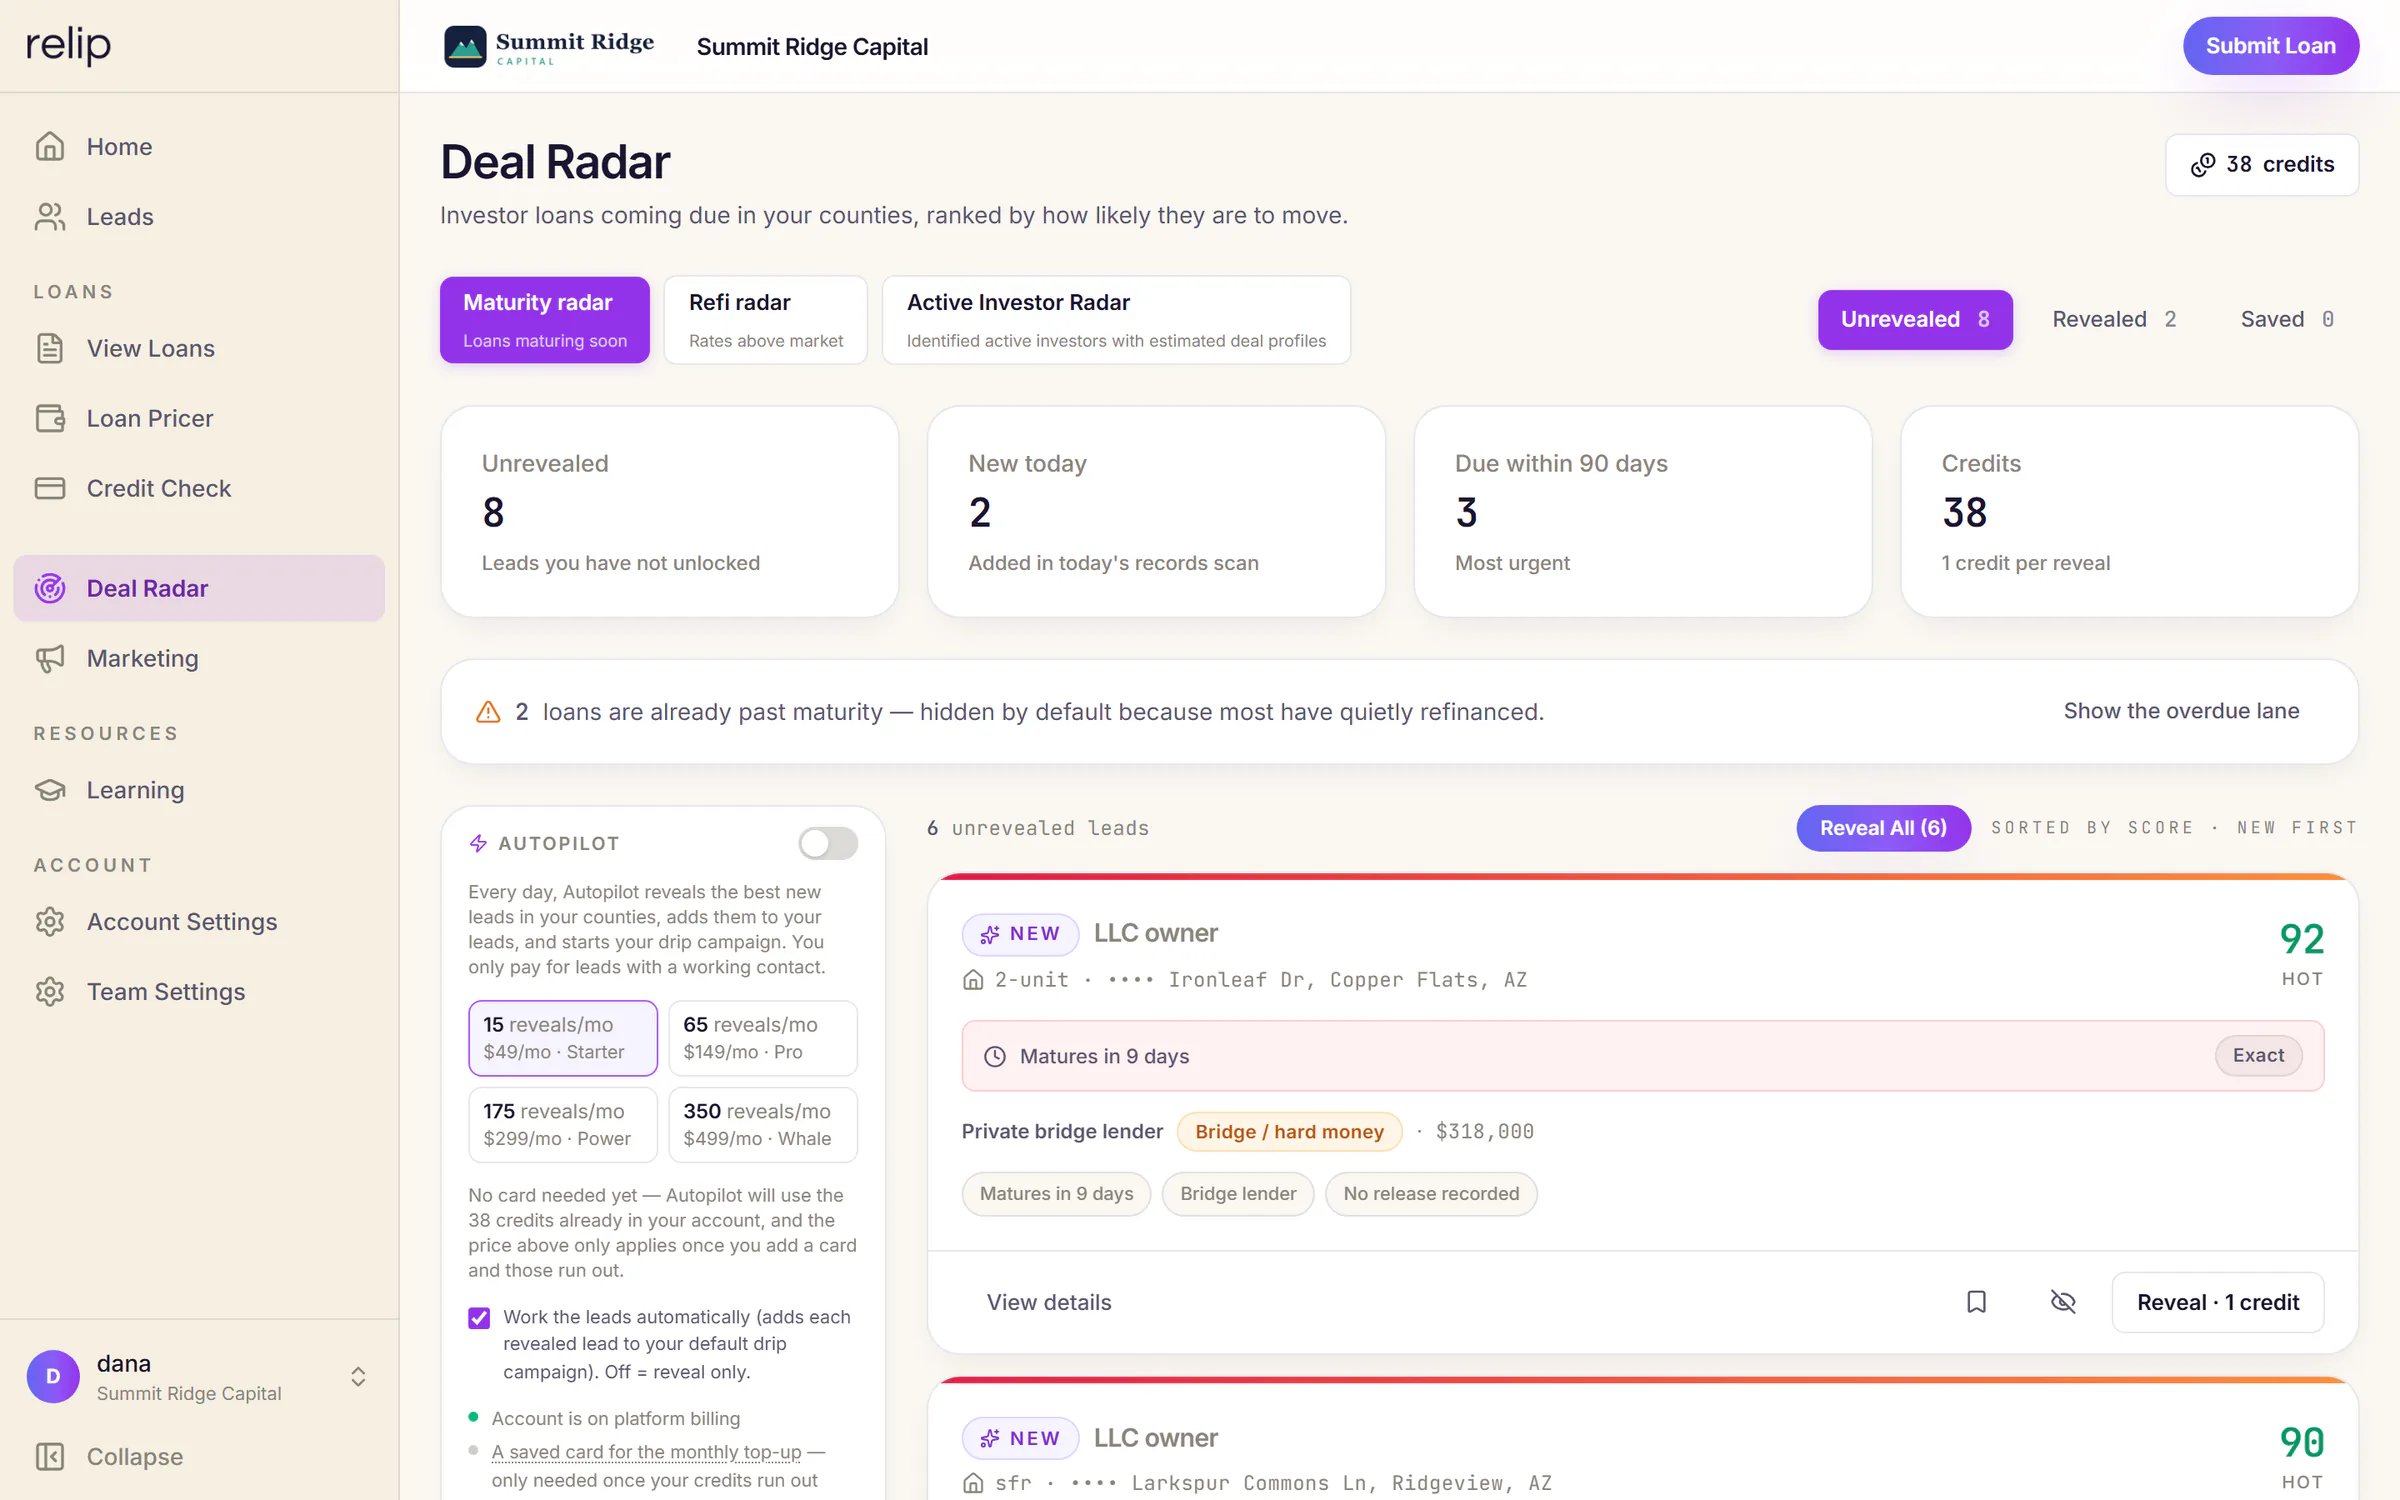Open Team Settings gear icon

tap(50, 991)
